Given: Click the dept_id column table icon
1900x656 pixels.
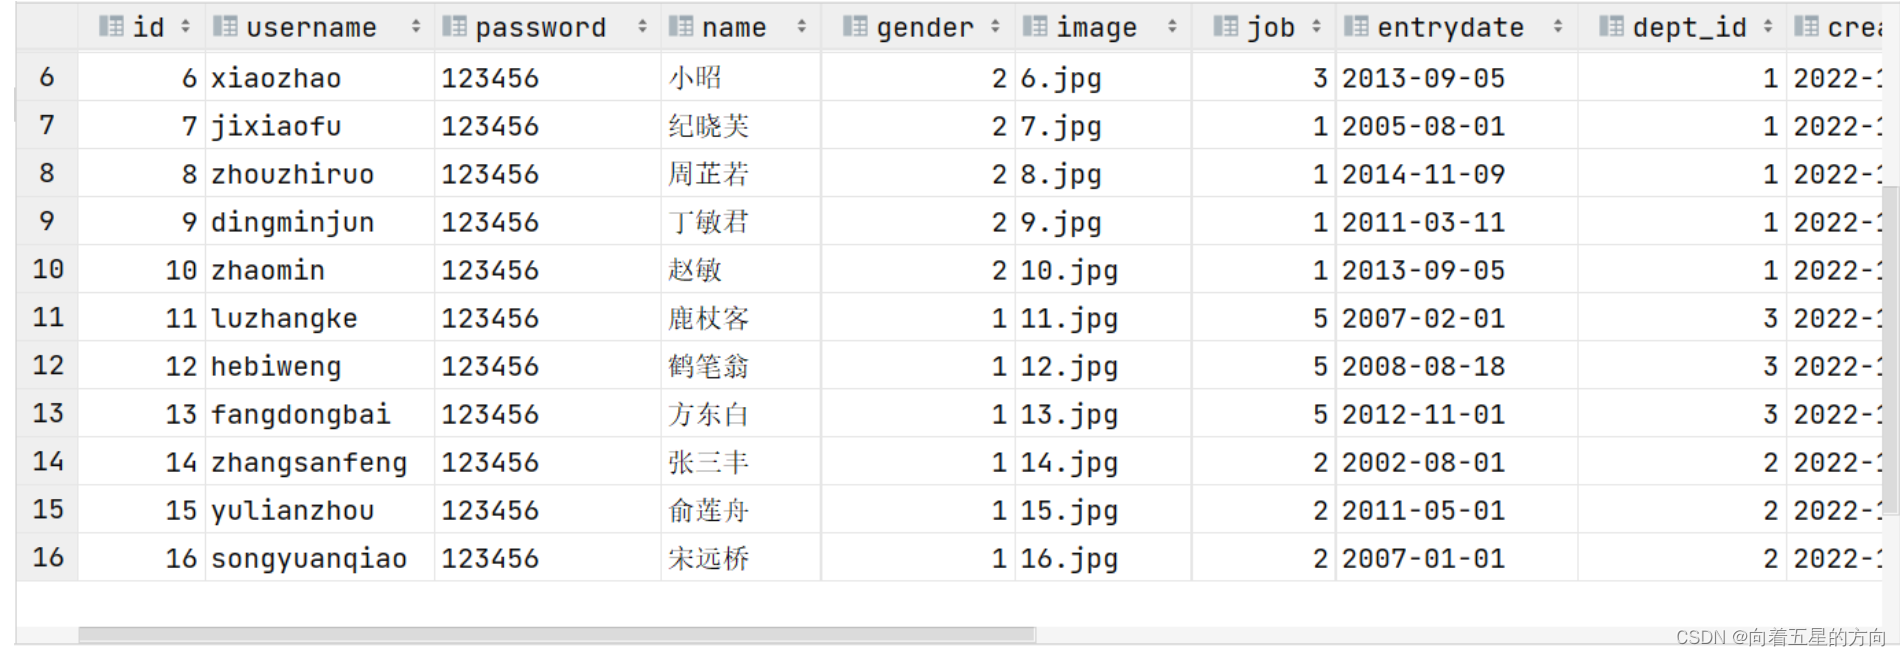Looking at the screenshot, I should coord(1612,27).
